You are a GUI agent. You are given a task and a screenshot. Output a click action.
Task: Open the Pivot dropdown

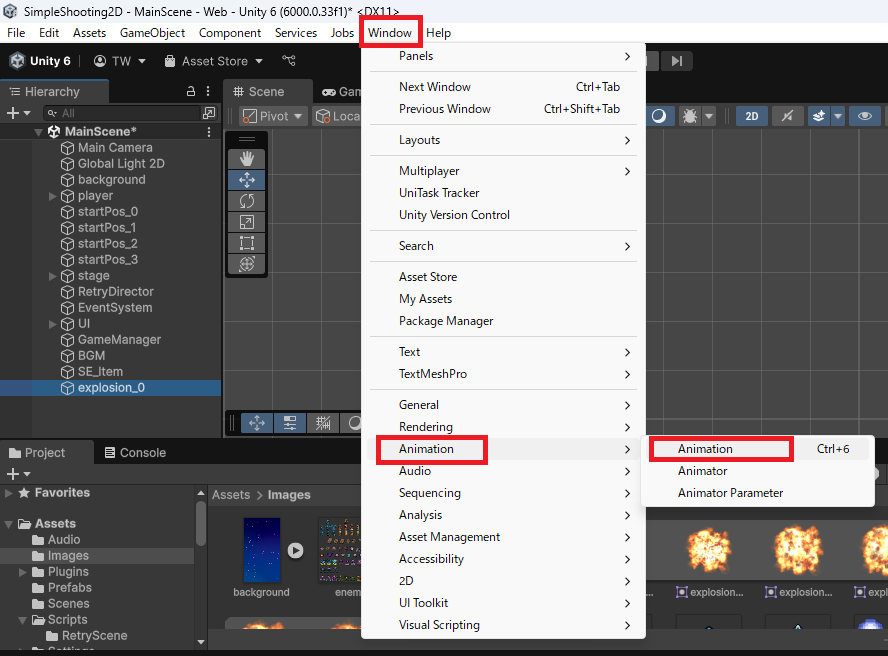pyautogui.click(x=274, y=116)
